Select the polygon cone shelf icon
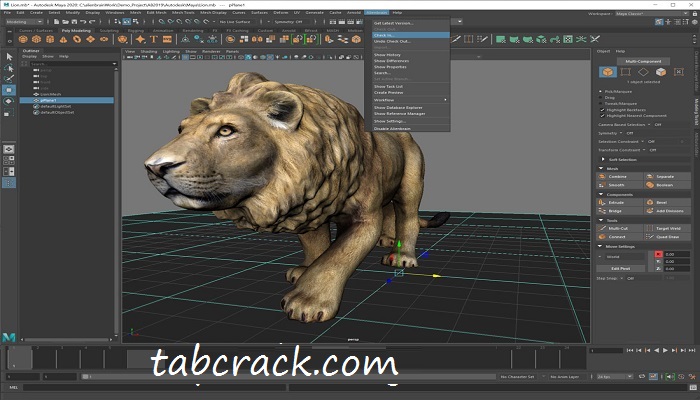700x400 pixels. tap(63, 40)
